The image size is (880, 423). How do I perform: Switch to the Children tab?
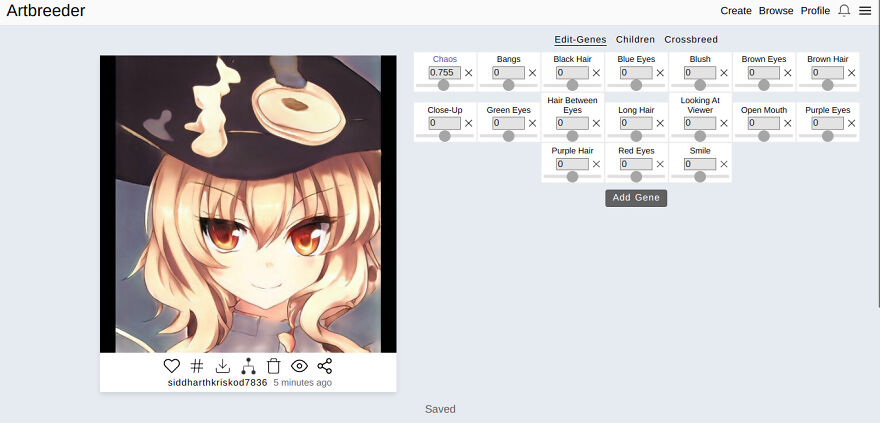click(635, 39)
